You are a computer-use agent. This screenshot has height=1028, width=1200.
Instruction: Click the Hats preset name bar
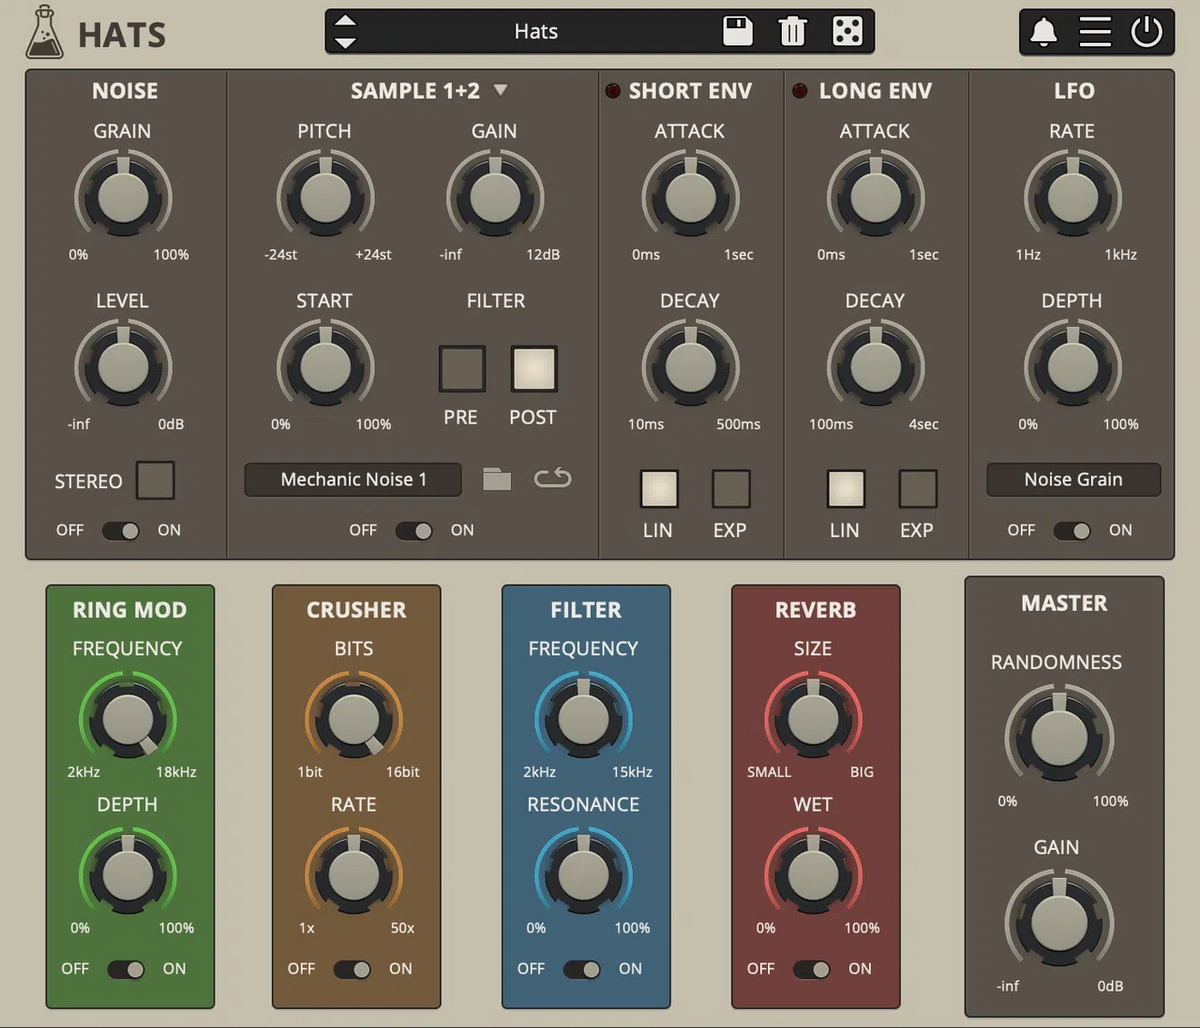(x=537, y=31)
